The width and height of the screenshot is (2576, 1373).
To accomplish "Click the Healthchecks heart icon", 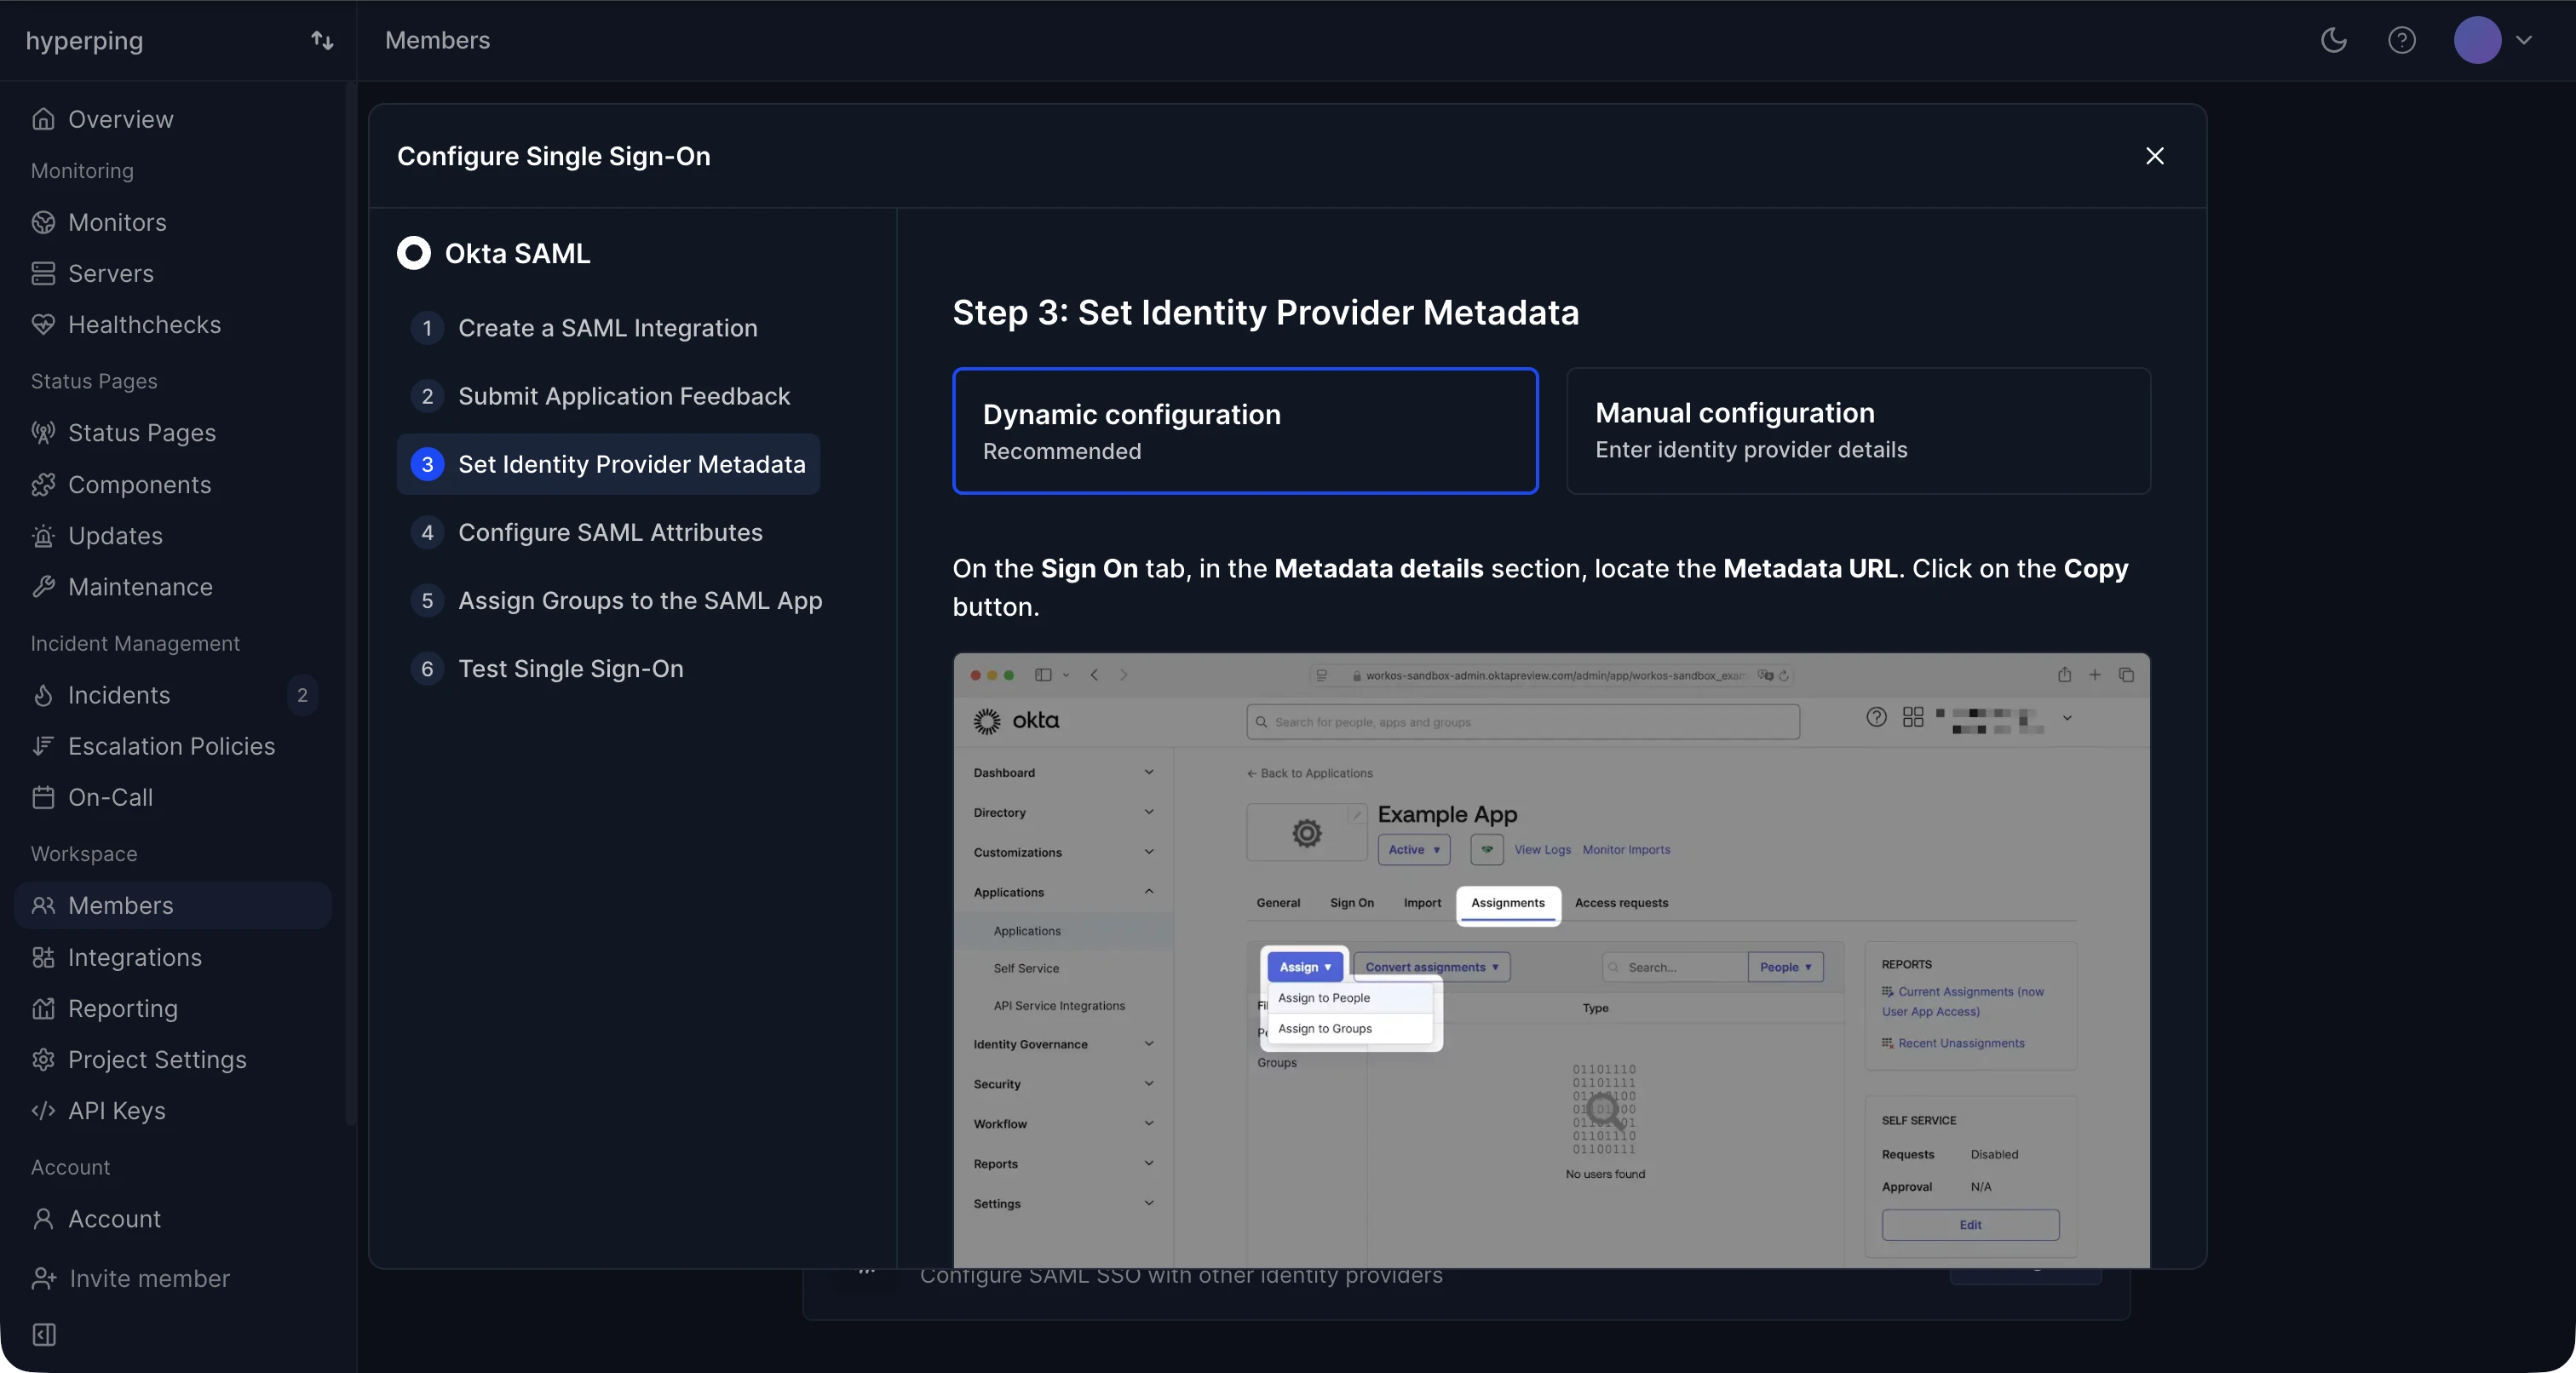I will 43,324.
